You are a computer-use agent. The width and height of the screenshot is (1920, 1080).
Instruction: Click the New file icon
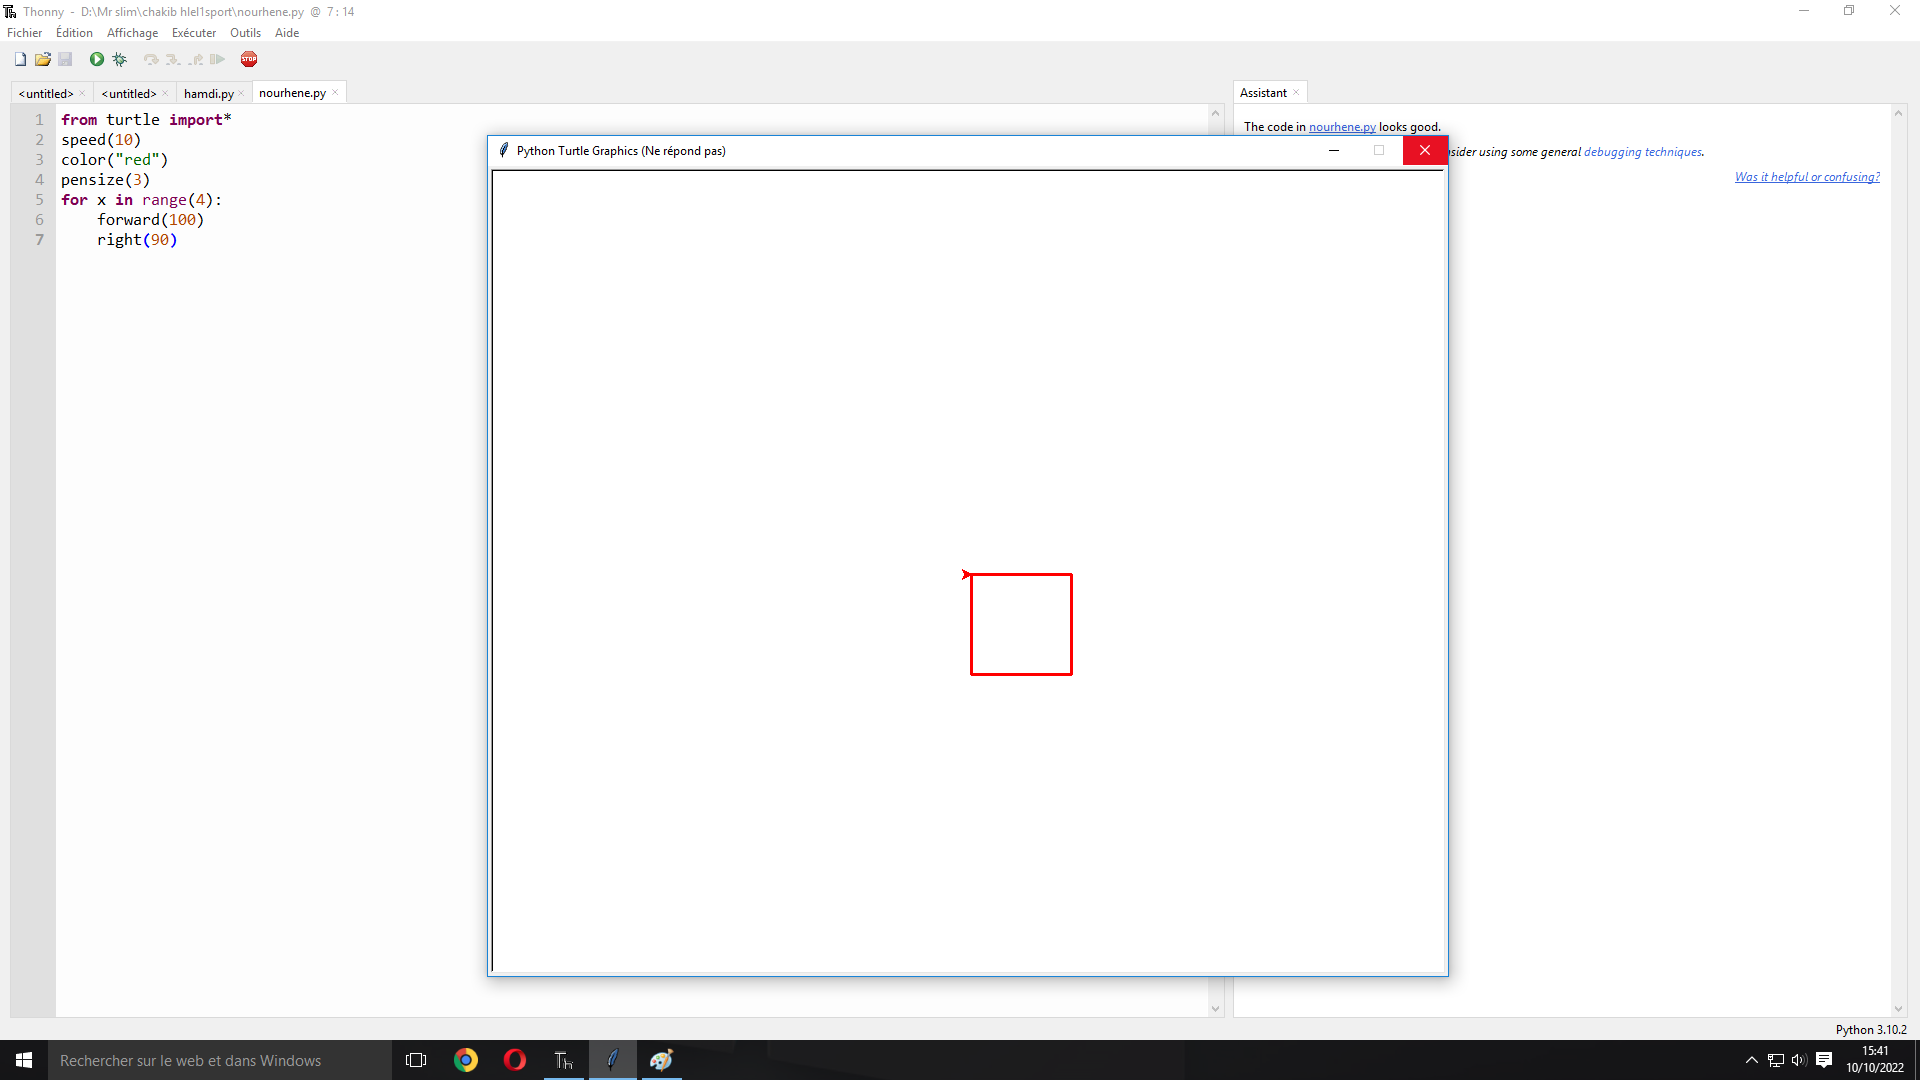click(20, 60)
